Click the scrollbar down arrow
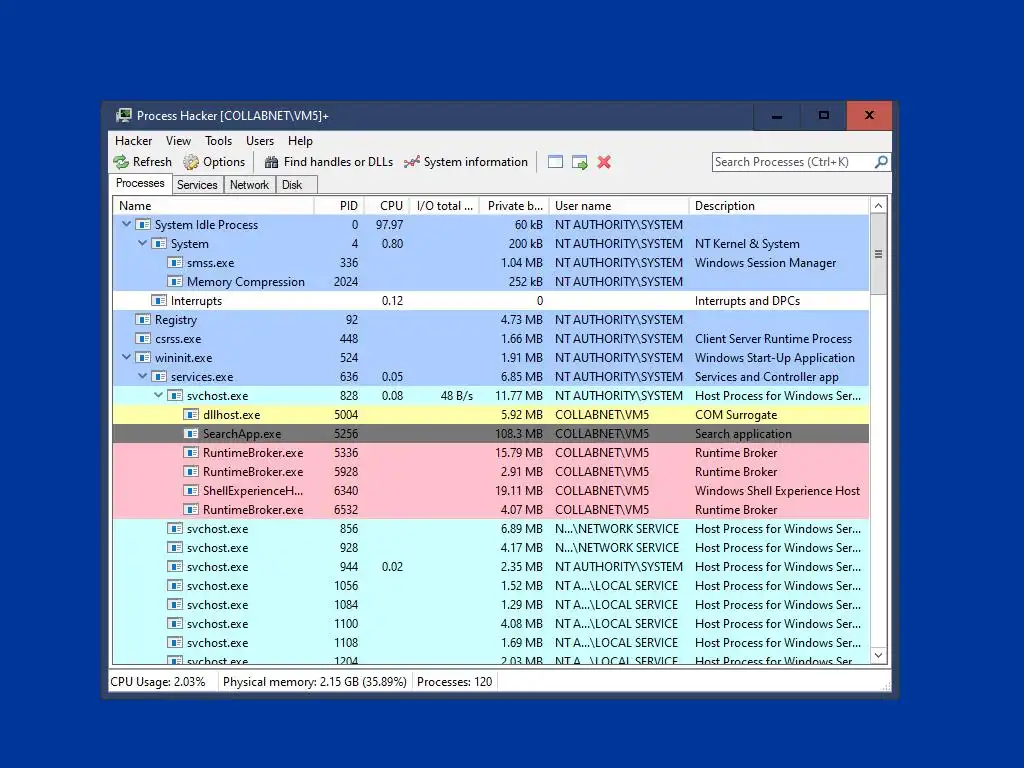This screenshot has height=768, width=1024. tap(878, 656)
